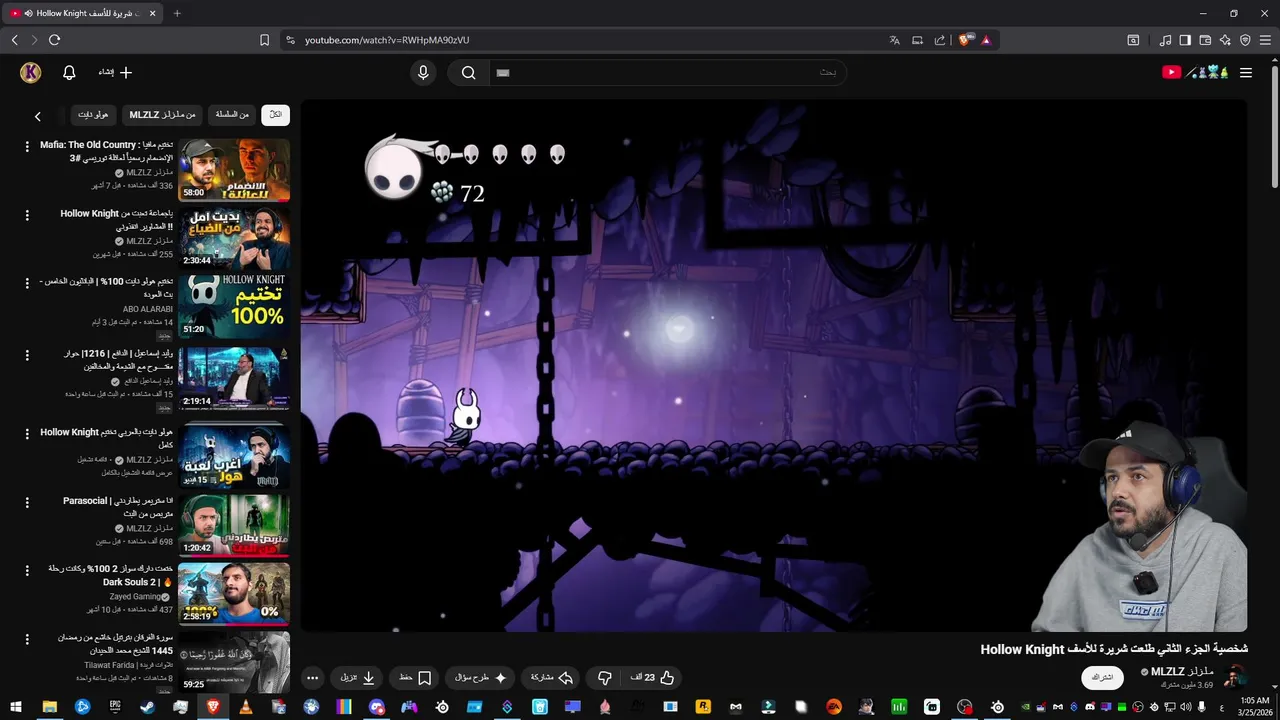Viewport: 1280px width, 720px height.
Task: Open options menu for Parasocial video
Action: [27, 502]
